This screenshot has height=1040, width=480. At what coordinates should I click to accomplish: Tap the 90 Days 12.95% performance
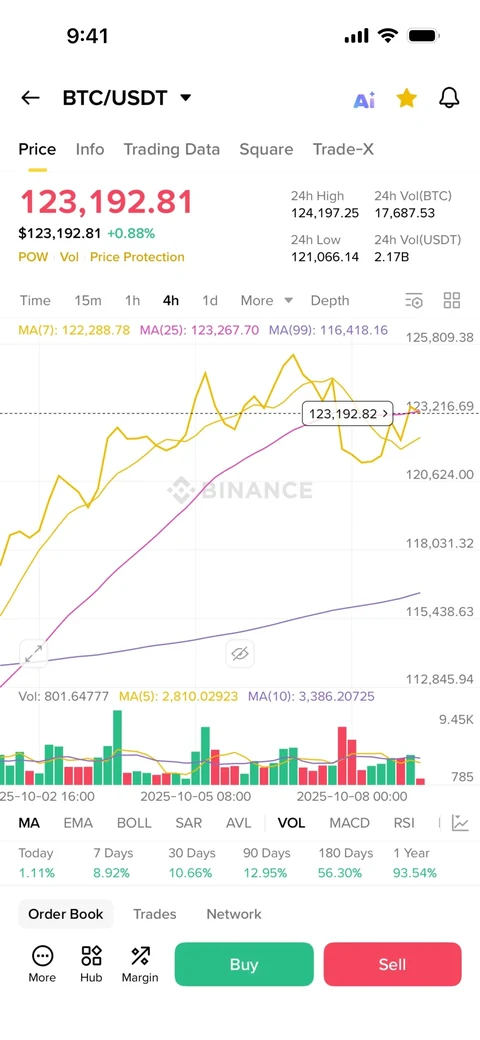click(x=267, y=863)
